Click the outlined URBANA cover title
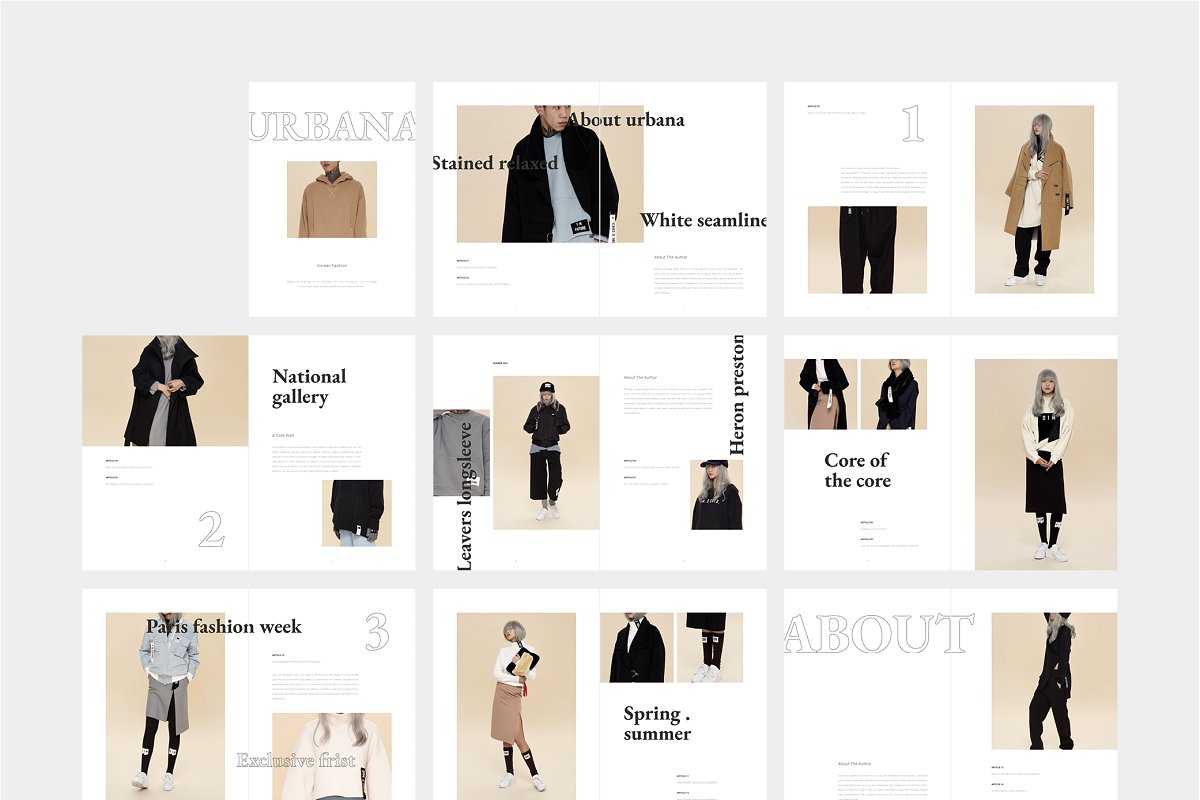 (x=332, y=127)
